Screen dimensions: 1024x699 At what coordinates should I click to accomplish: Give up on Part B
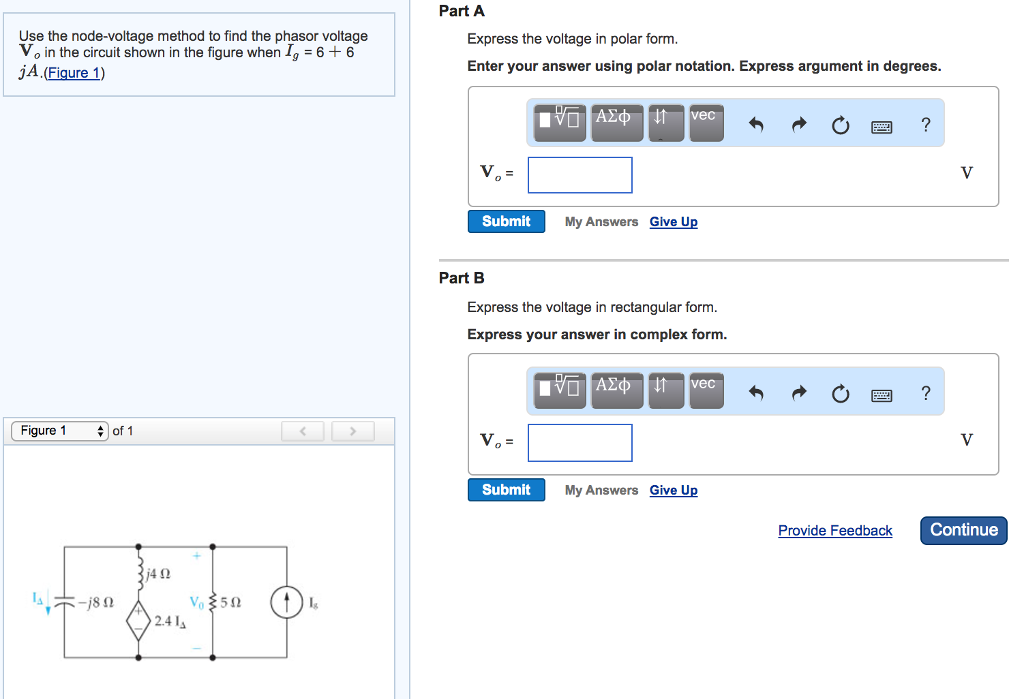[673, 490]
